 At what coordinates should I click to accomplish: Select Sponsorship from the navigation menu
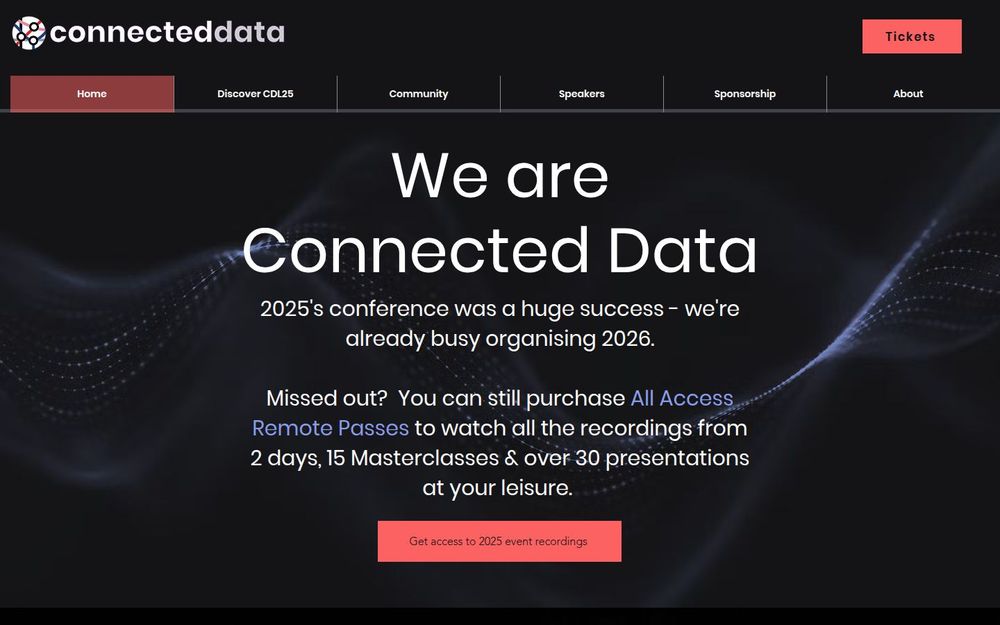(x=744, y=93)
